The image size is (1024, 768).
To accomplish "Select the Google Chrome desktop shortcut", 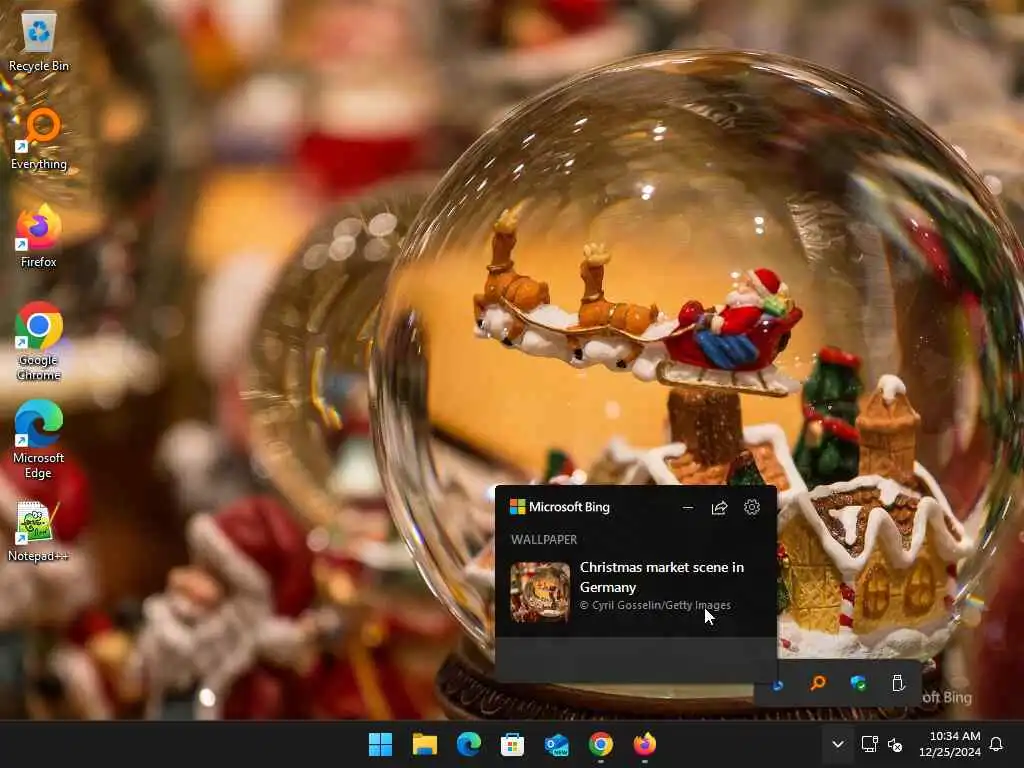I will [39, 341].
